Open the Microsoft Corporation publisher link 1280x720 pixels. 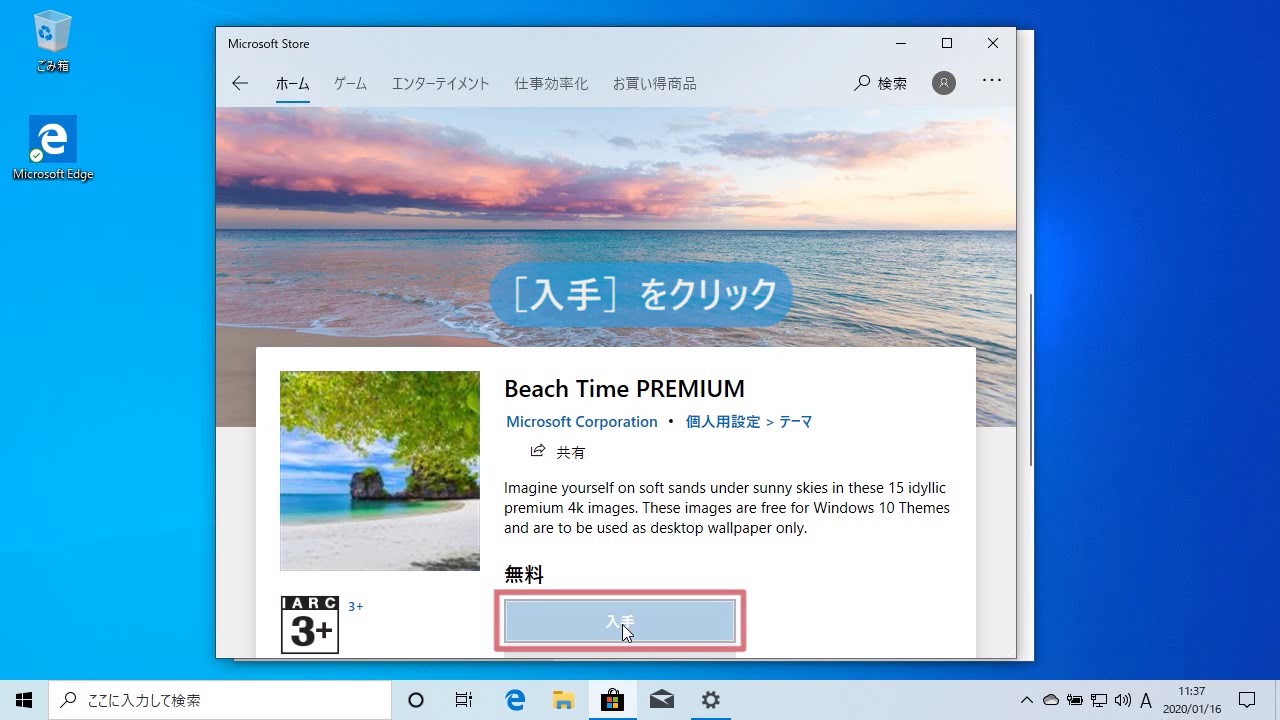coord(581,422)
